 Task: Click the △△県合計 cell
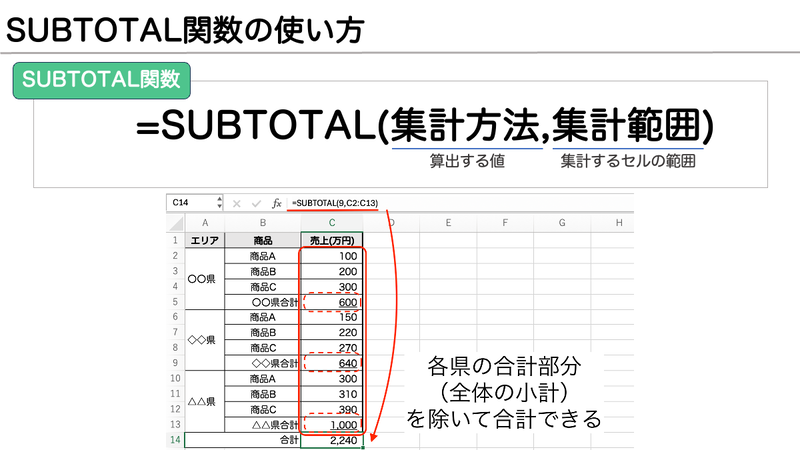coord(263,424)
